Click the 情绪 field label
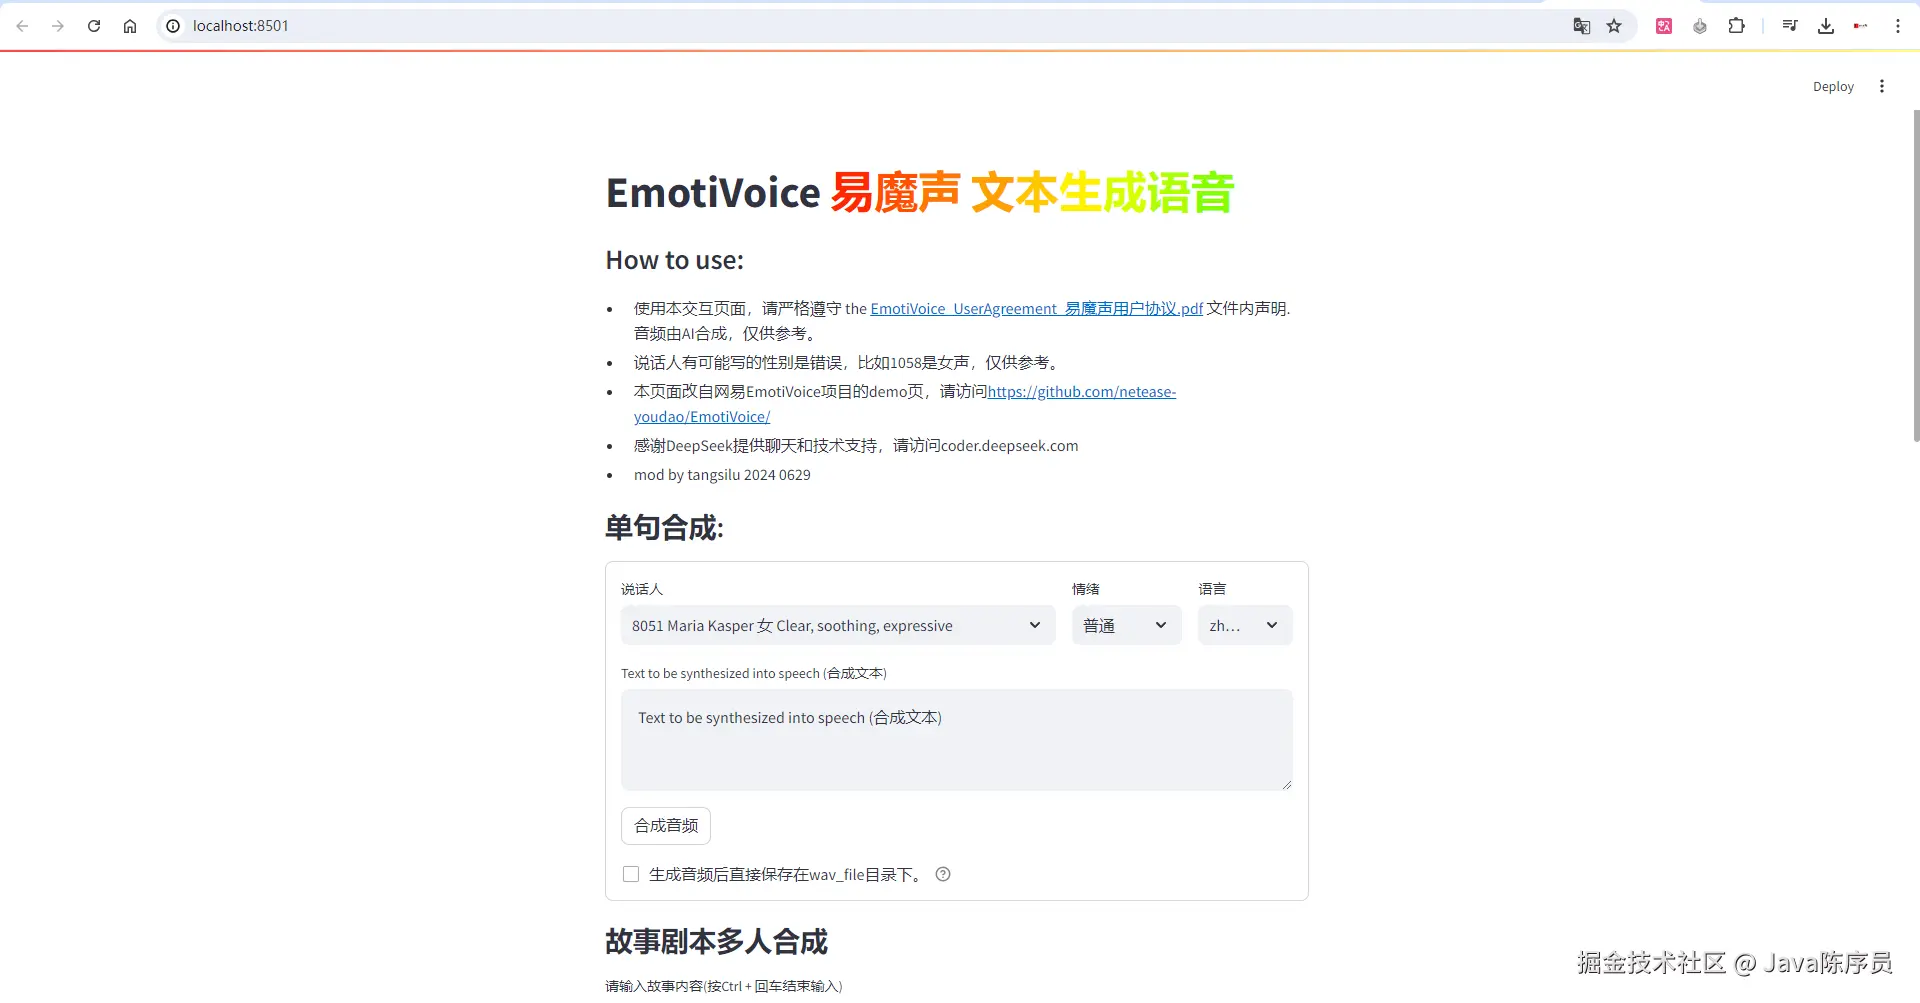 coord(1086,589)
